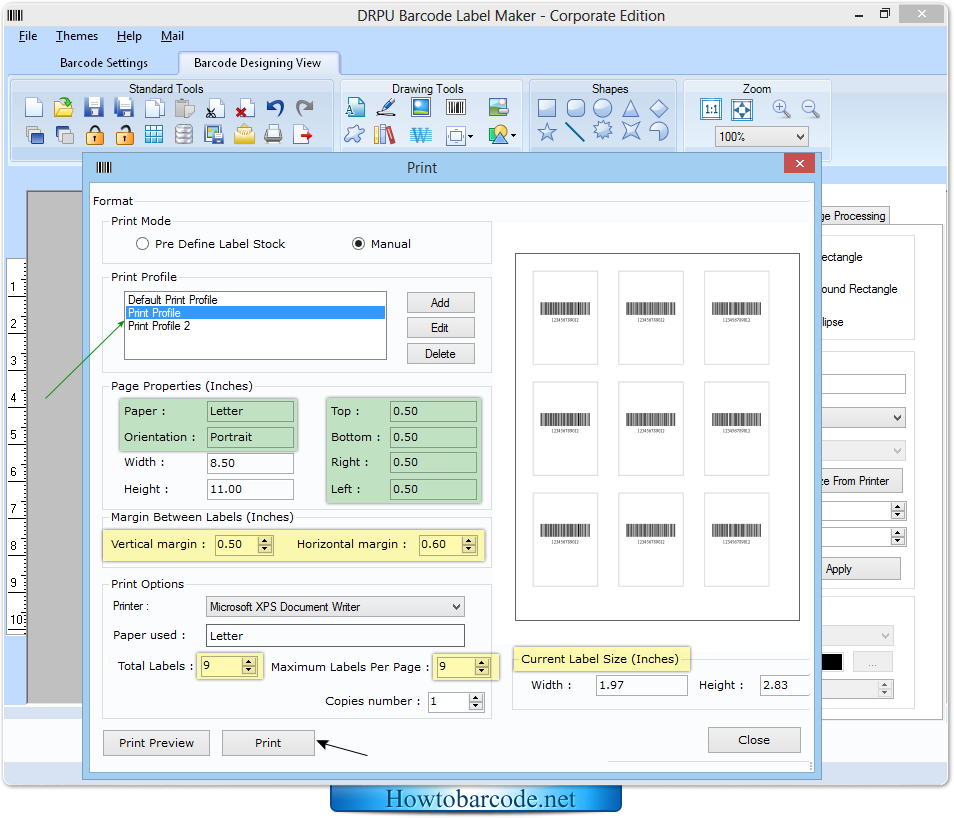The image size is (954, 818).
Task: Open the Mail menu
Action: tap(172, 36)
